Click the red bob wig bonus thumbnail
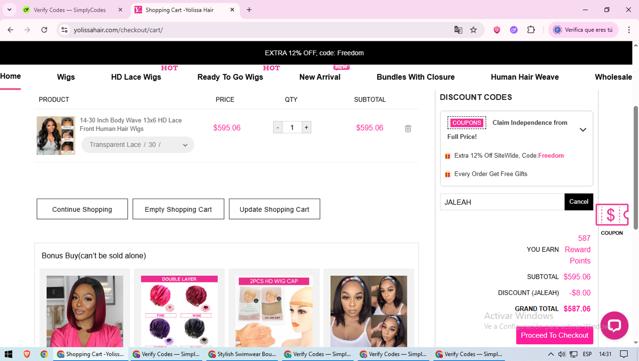Viewport: 639px width, 361px height. (84, 311)
